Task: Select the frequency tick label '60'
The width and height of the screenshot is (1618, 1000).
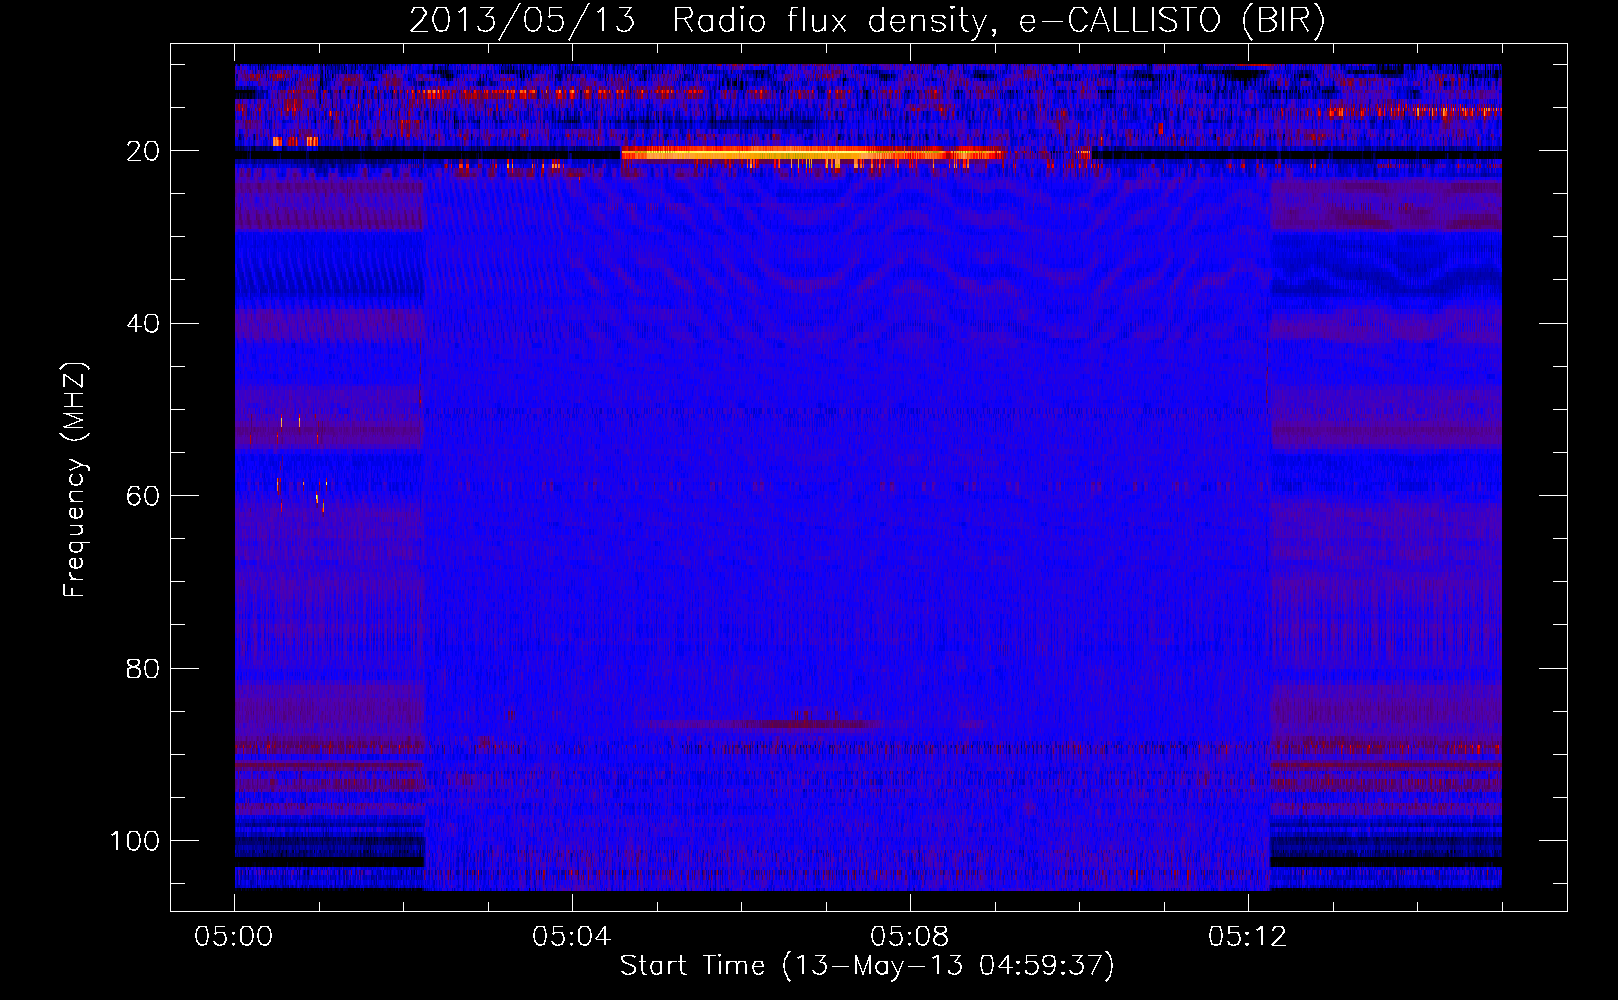Action: (142, 496)
